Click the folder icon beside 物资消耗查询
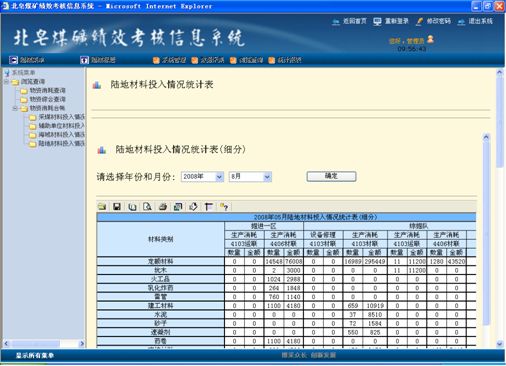The image size is (506, 366). [24, 91]
